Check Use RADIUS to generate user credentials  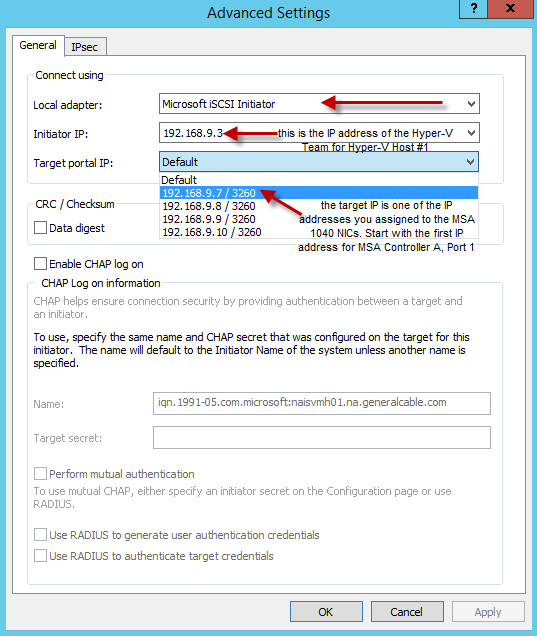pyautogui.click(x=40, y=535)
